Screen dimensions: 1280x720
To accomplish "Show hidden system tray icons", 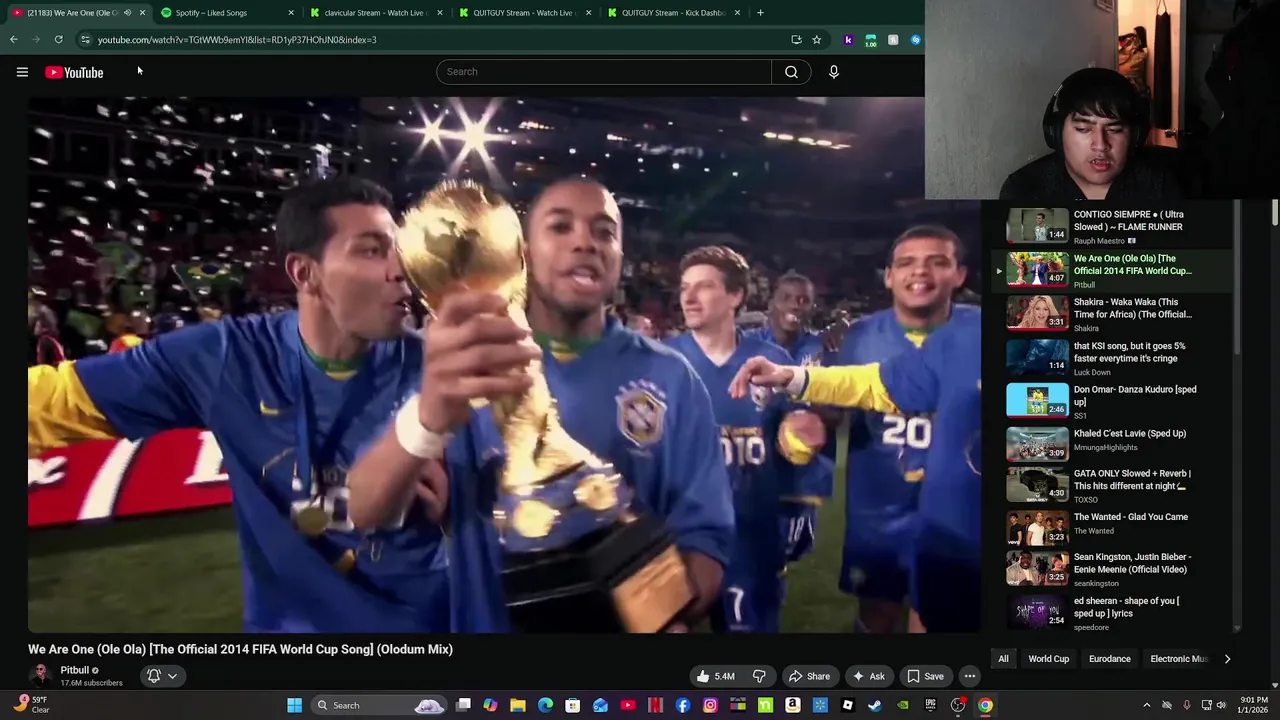I will 1147,705.
